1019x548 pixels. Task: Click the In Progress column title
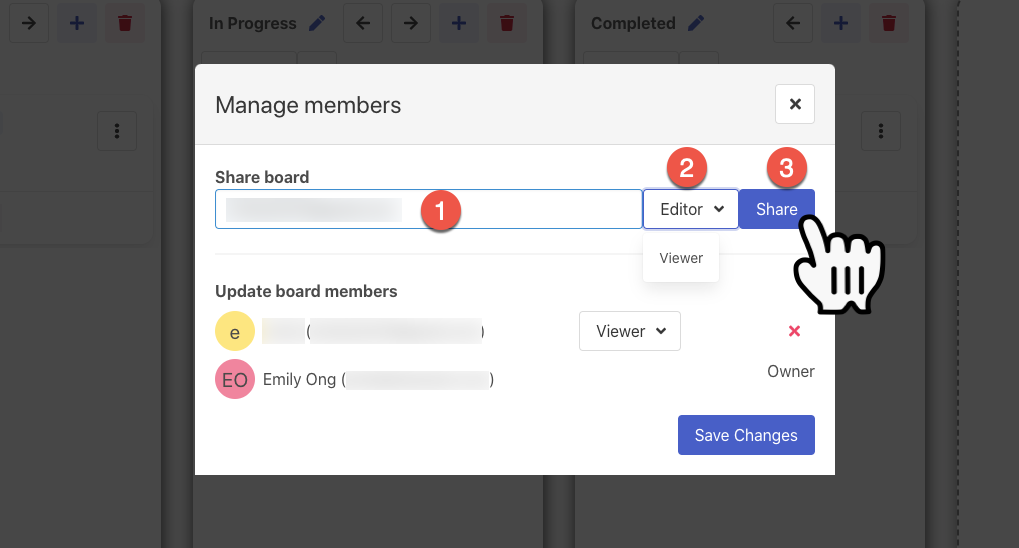coord(252,23)
